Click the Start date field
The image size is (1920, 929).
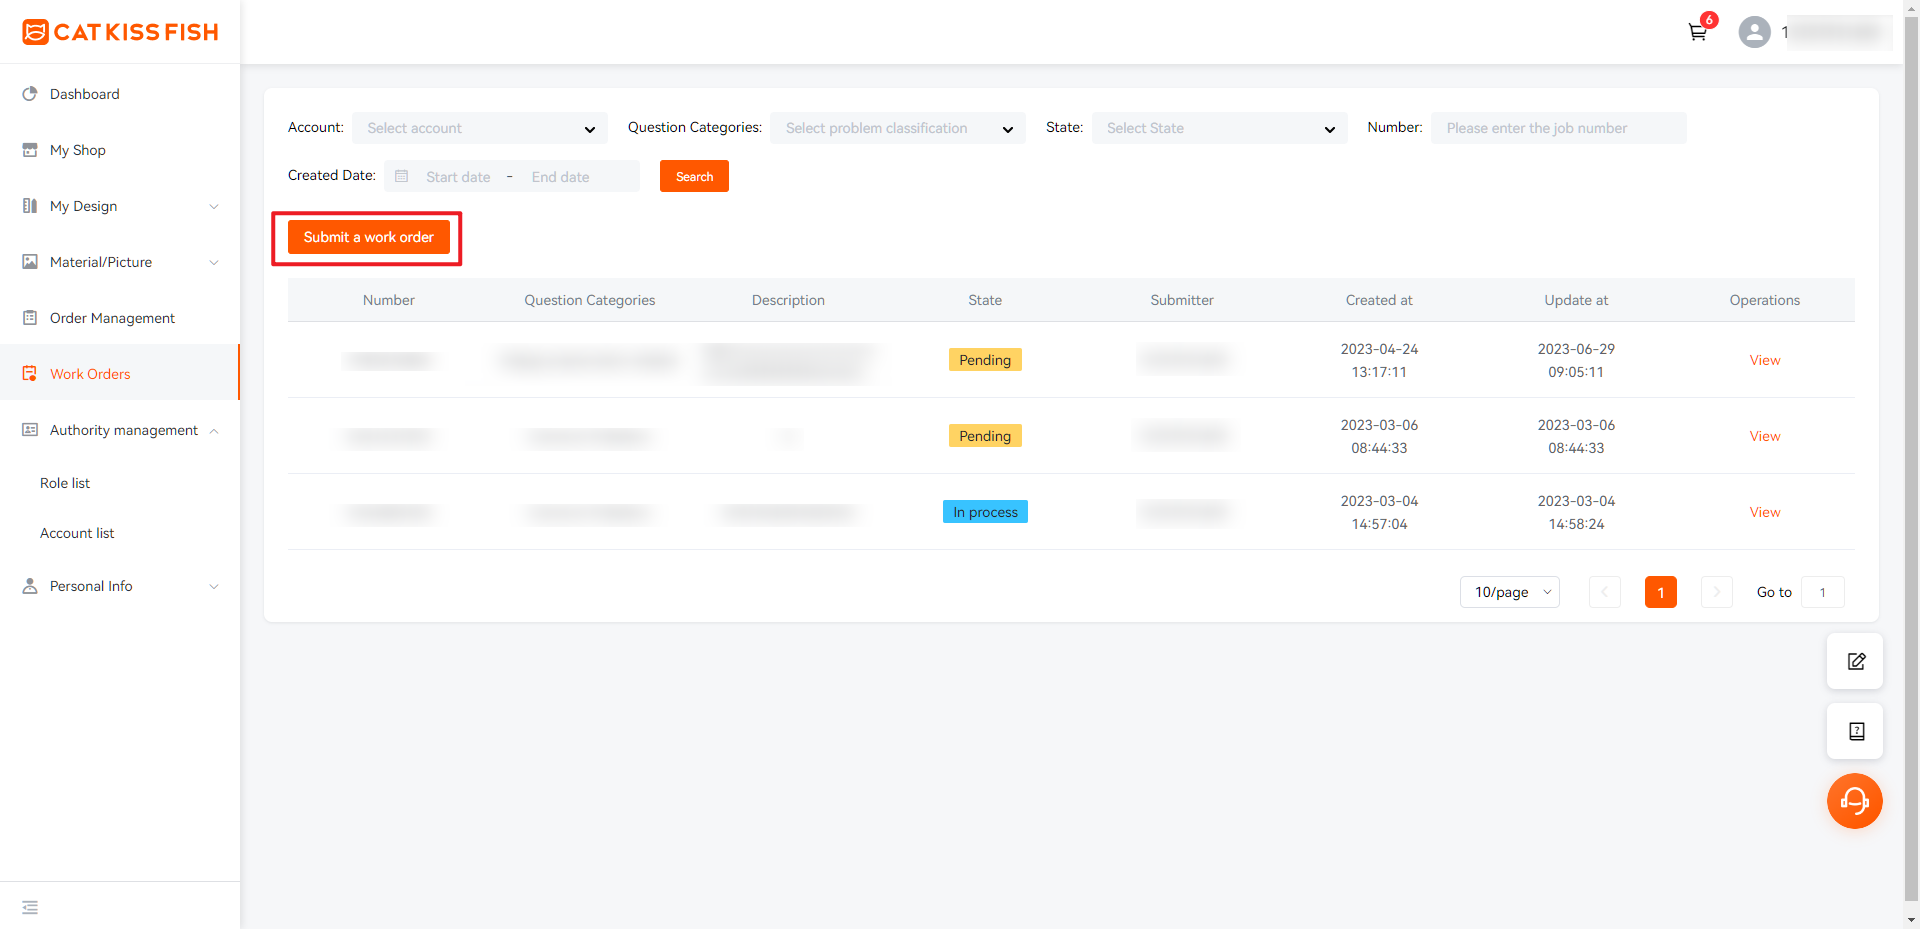(x=458, y=177)
